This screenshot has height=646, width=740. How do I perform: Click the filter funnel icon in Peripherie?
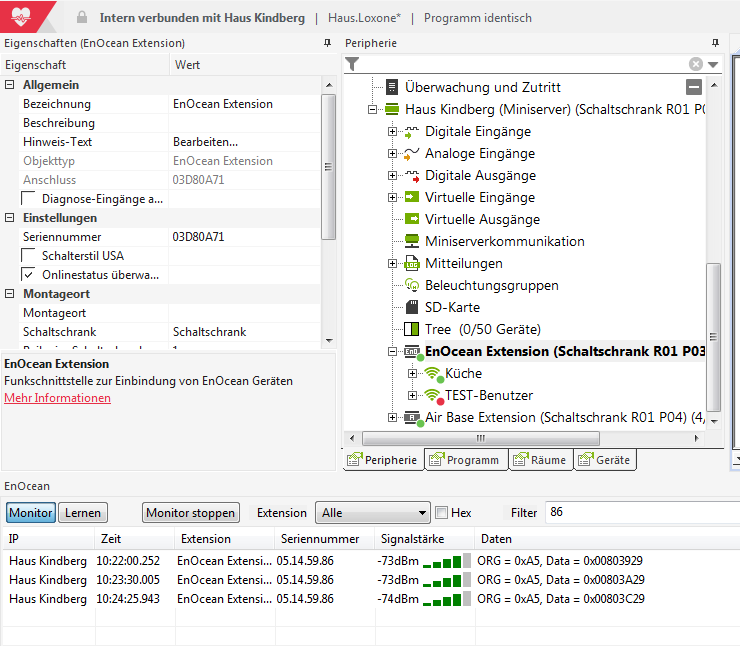click(352, 64)
